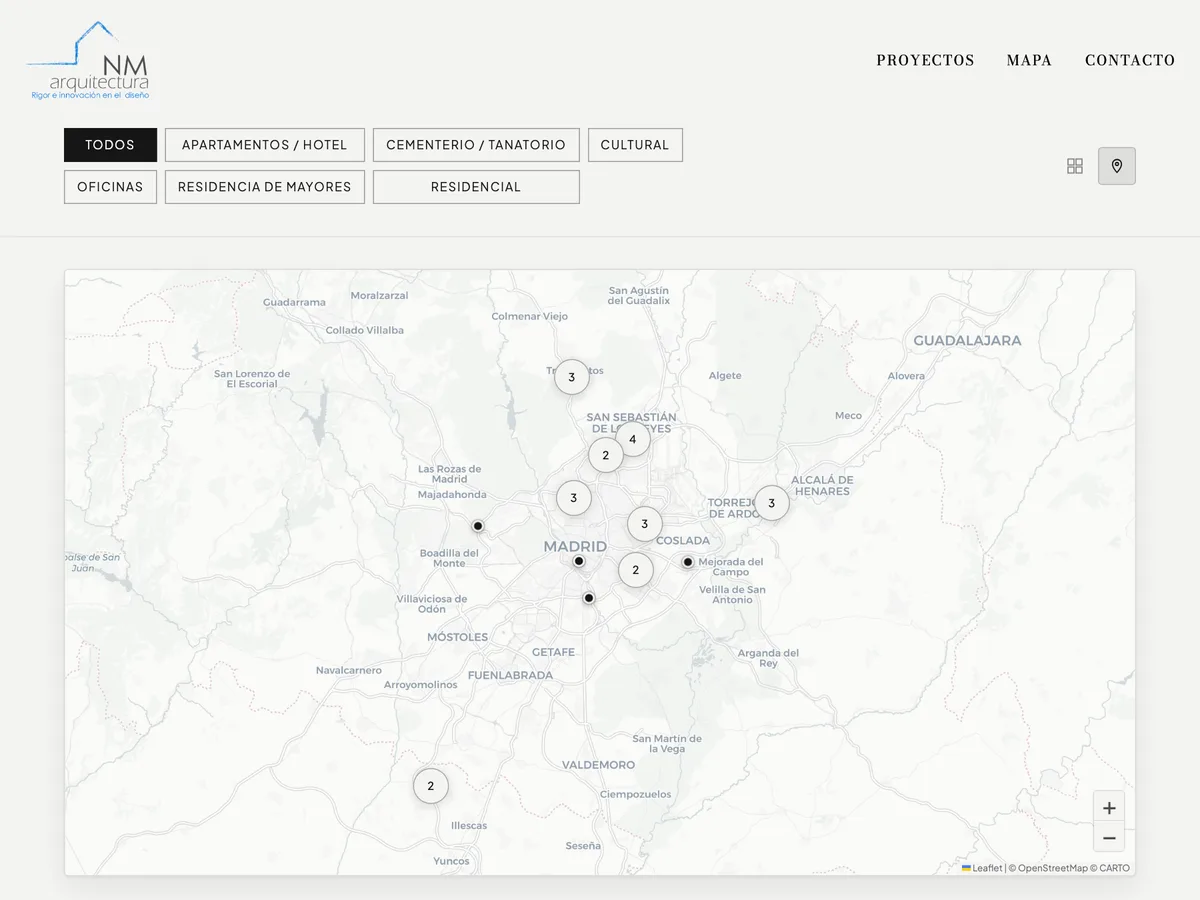Click the Fuenlabrada map label
This screenshot has width=1200, height=900.
coord(510,675)
